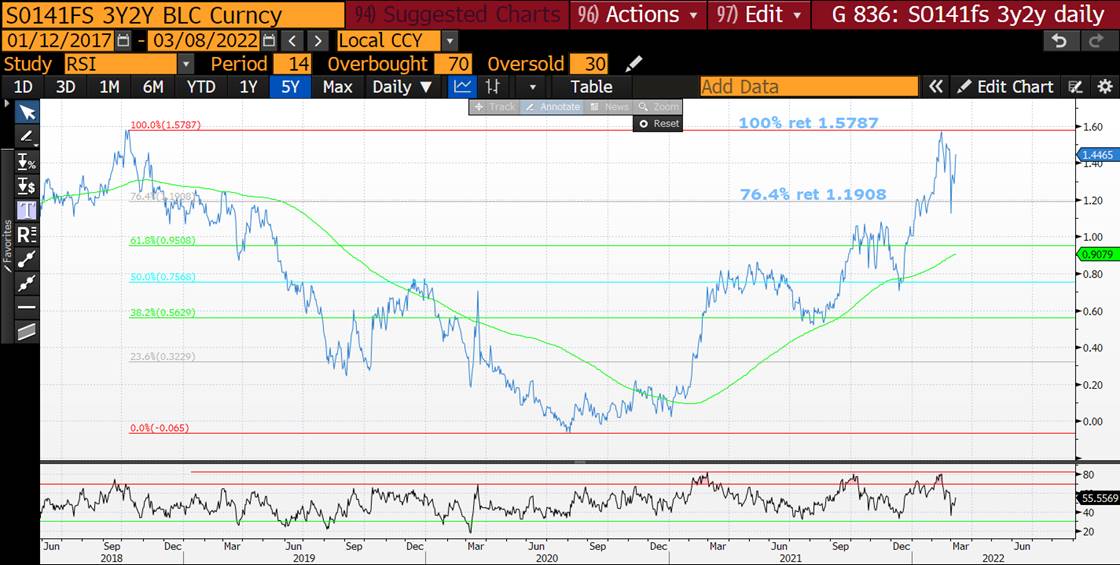This screenshot has height=565, width=1120.
Task: Open the Edit menu
Action: 759,14
